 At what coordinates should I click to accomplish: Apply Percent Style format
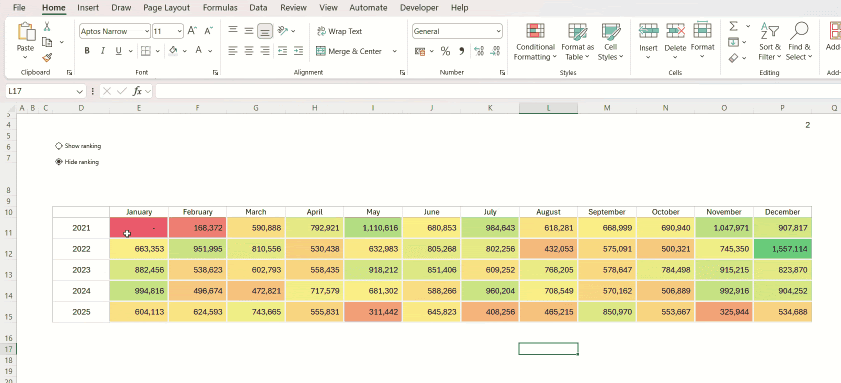[x=445, y=51]
